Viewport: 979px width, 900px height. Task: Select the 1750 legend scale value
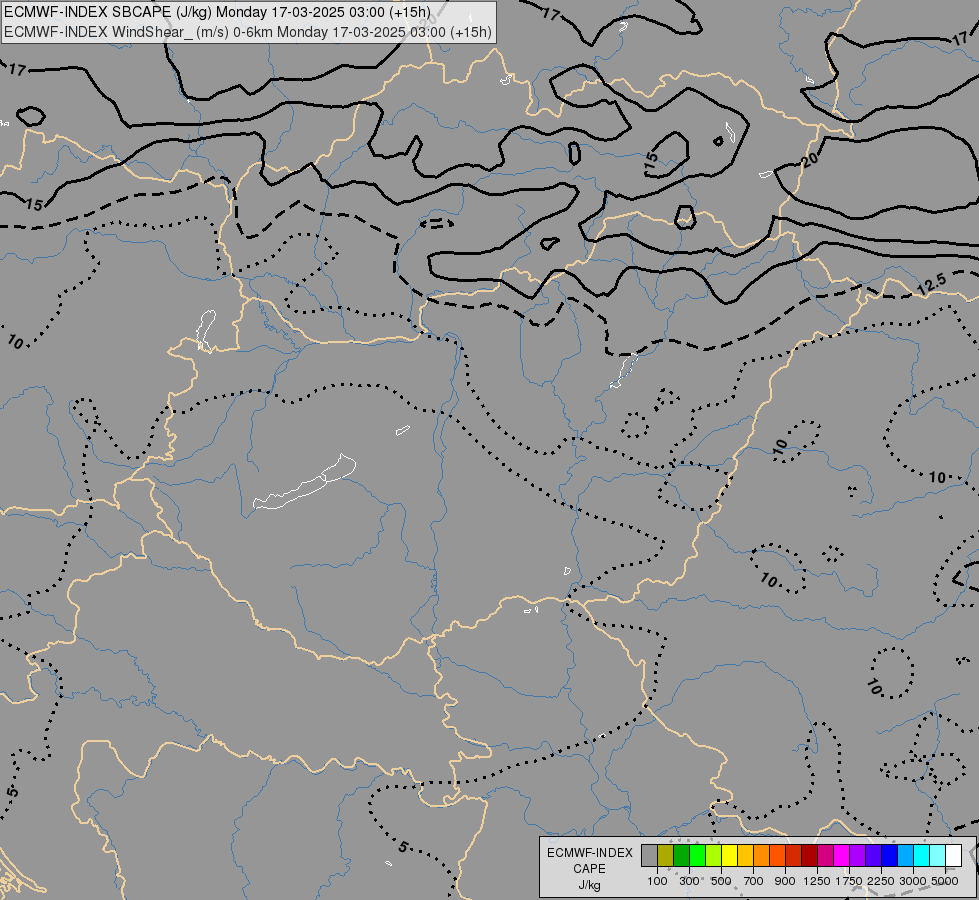pyautogui.click(x=849, y=881)
